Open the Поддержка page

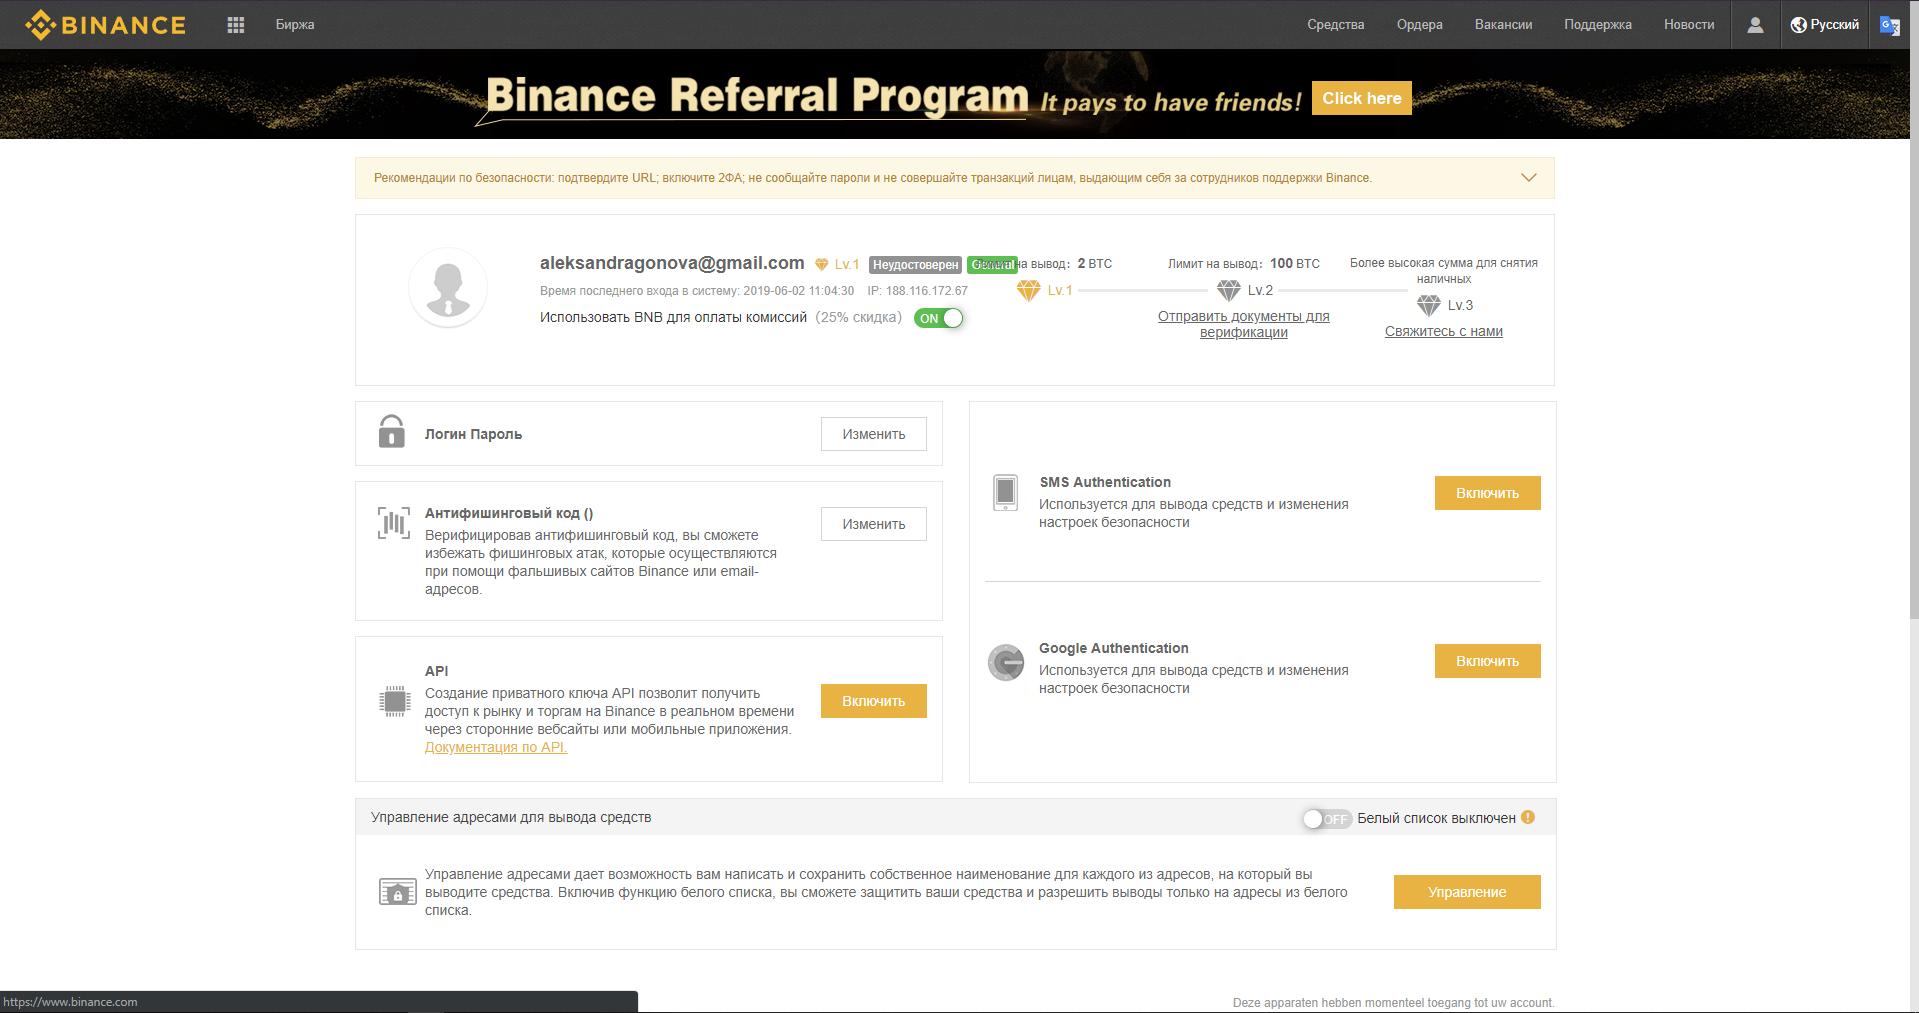pos(1598,25)
